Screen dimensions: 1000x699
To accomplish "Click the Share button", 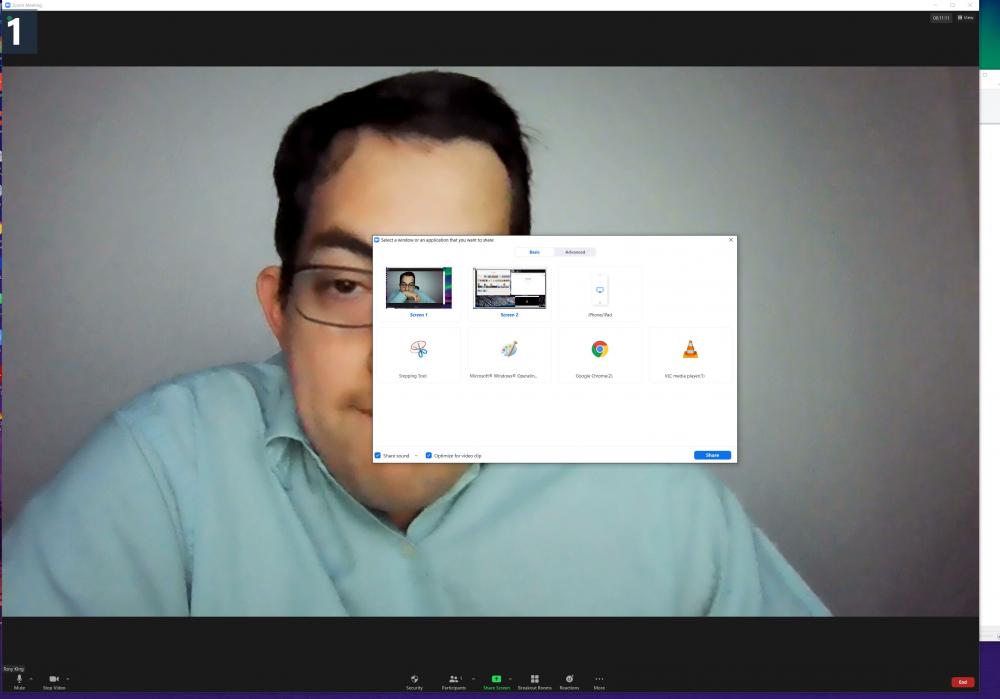I will point(712,455).
